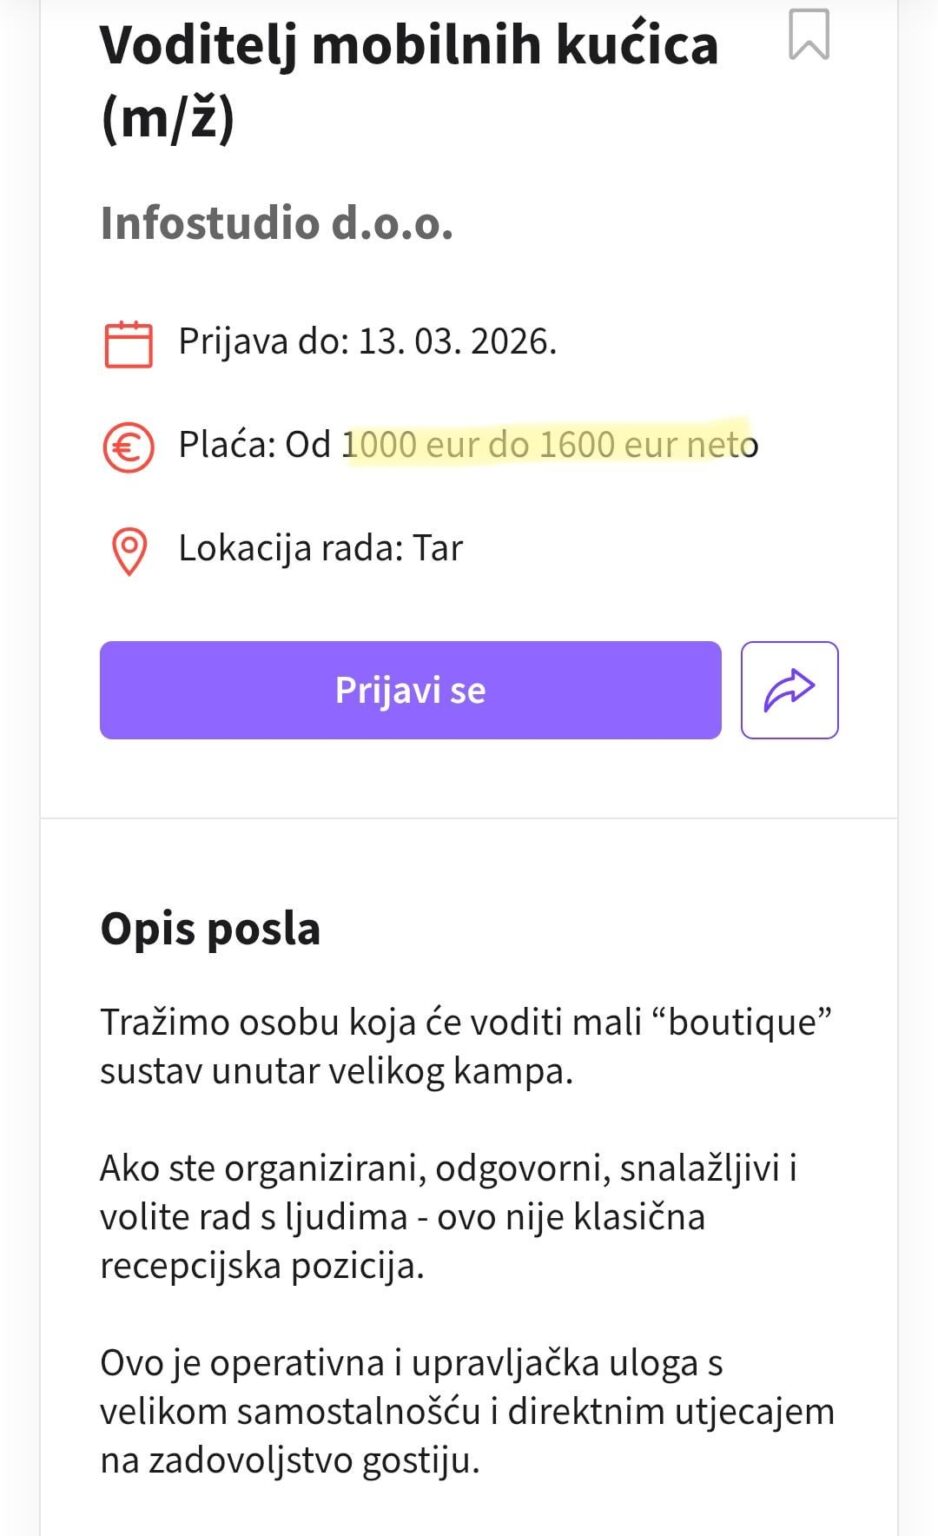Click the Tar work location text
Viewport: 938px width, 1536px height.
click(438, 548)
